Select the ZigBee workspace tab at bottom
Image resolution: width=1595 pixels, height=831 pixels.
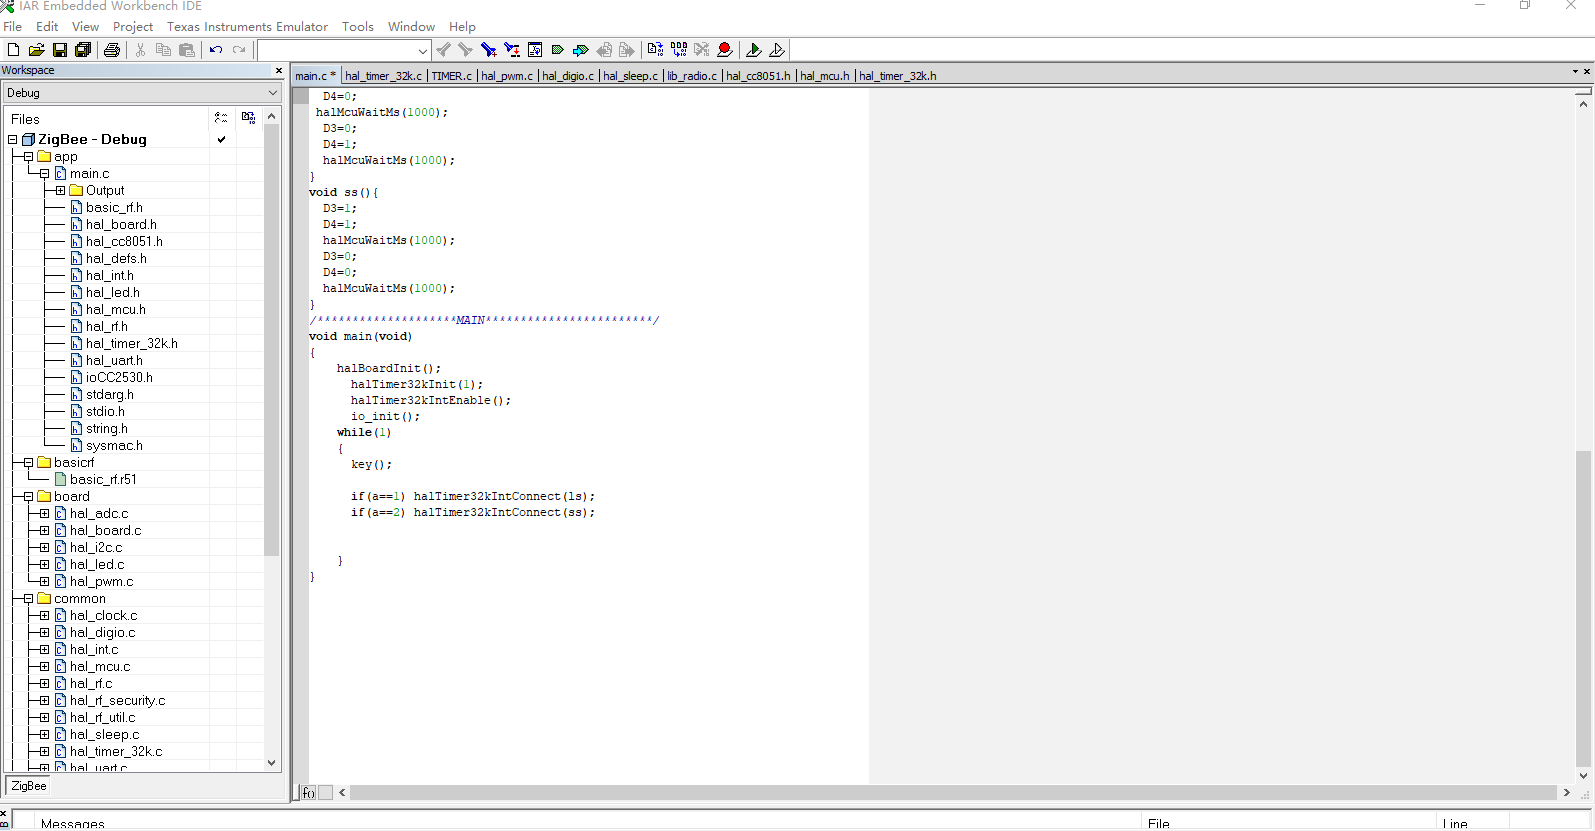point(29,787)
